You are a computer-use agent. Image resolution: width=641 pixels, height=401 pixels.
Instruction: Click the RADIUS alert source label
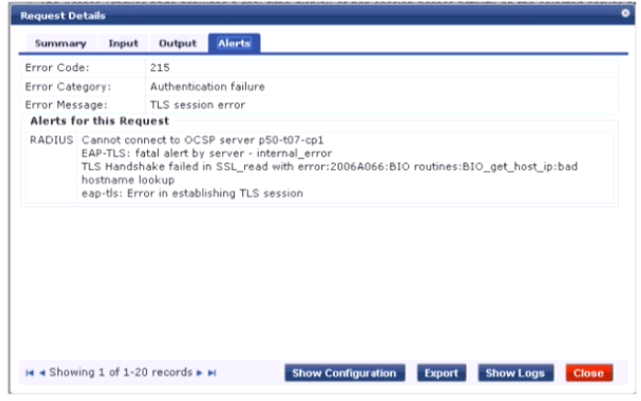[52, 140]
